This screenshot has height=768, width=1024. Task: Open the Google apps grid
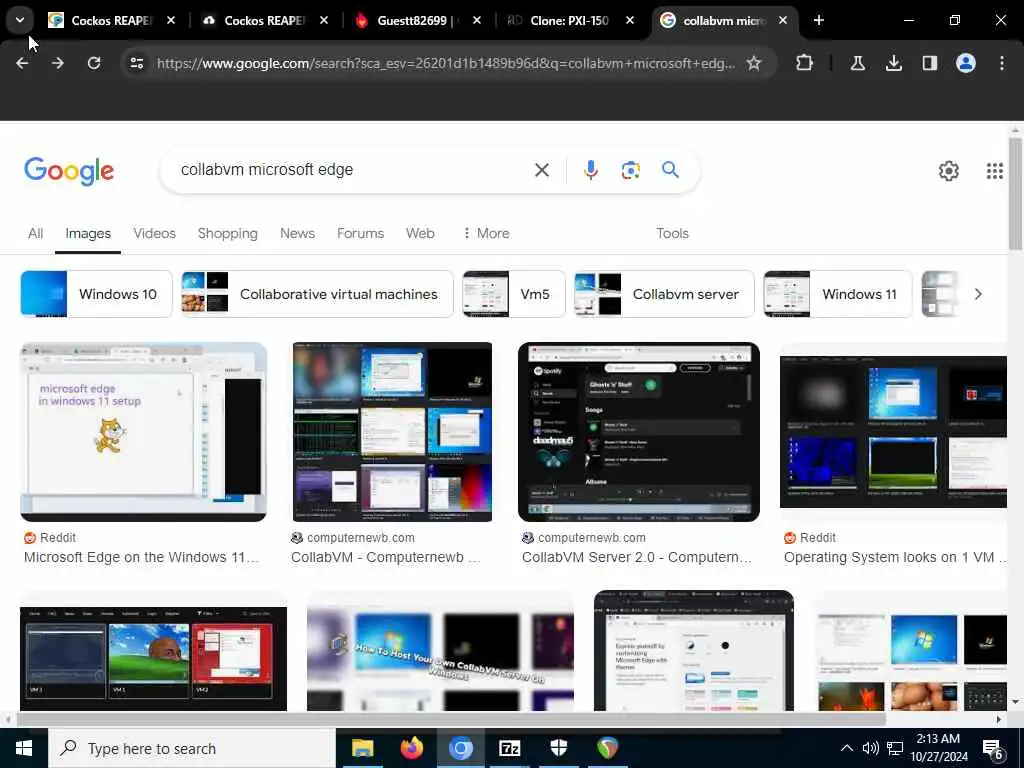(x=994, y=170)
